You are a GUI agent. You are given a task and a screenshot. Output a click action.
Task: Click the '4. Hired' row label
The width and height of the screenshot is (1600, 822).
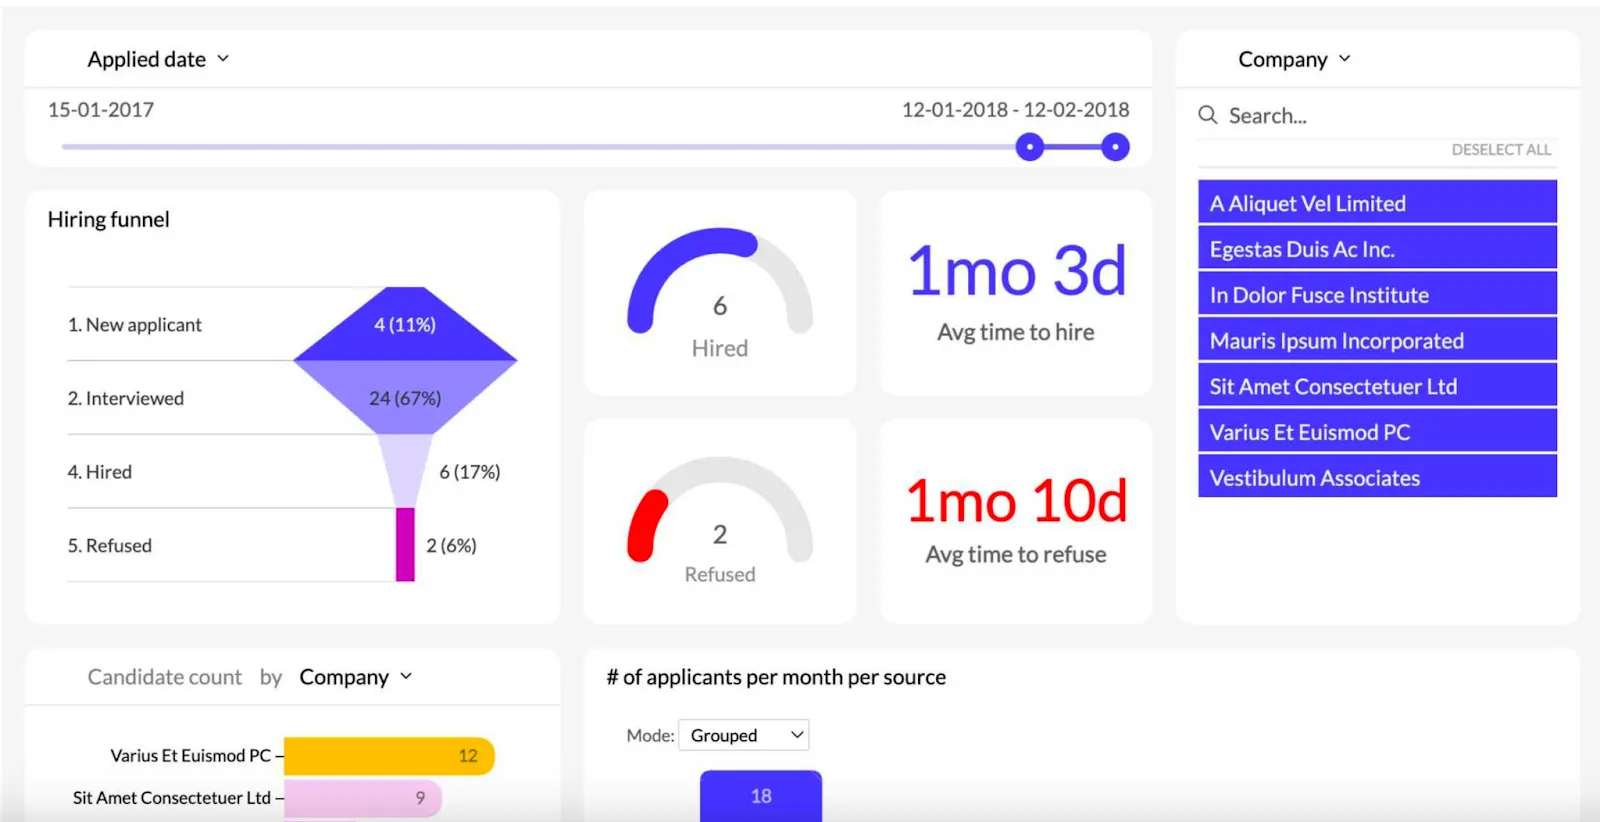[100, 472]
